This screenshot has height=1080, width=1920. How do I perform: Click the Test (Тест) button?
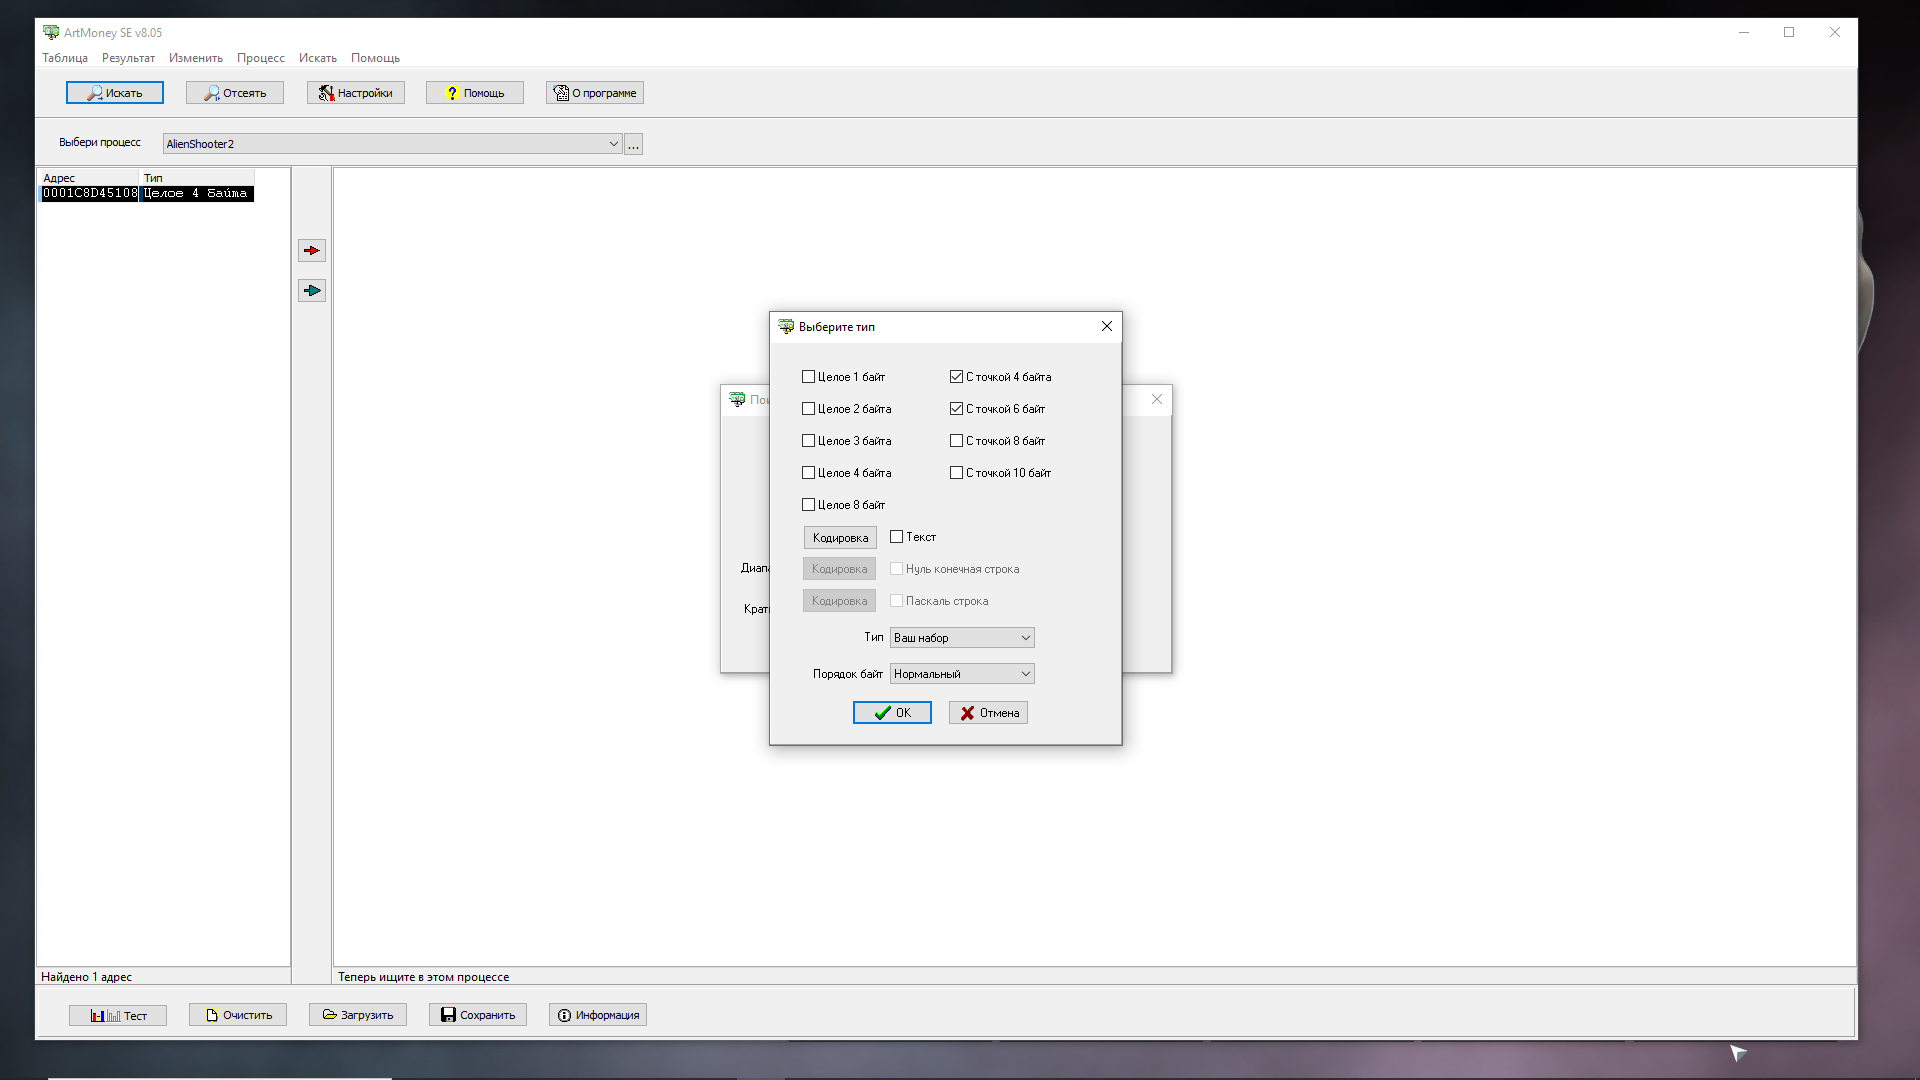coord(118,1016)
